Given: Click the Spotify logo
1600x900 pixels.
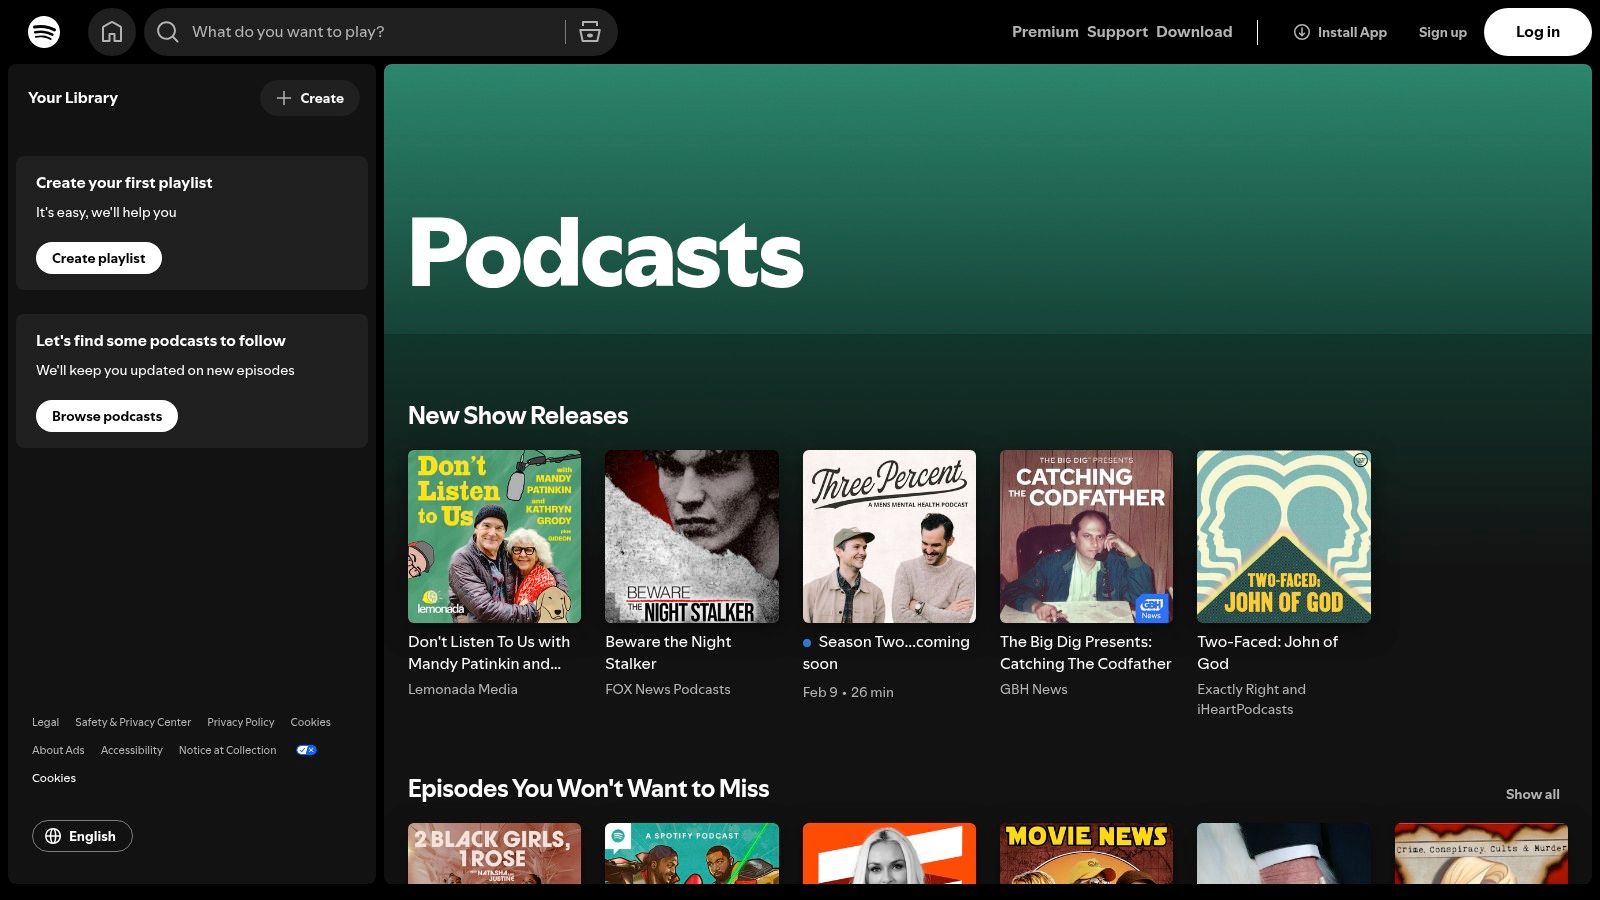Looking at the screenshot, I should (x=43, y=31).
